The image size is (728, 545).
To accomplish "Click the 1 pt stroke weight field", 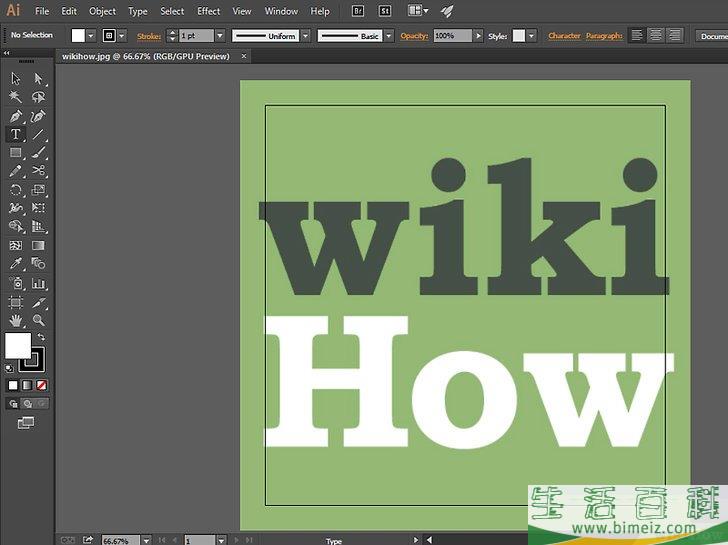I will pos(196,36).
